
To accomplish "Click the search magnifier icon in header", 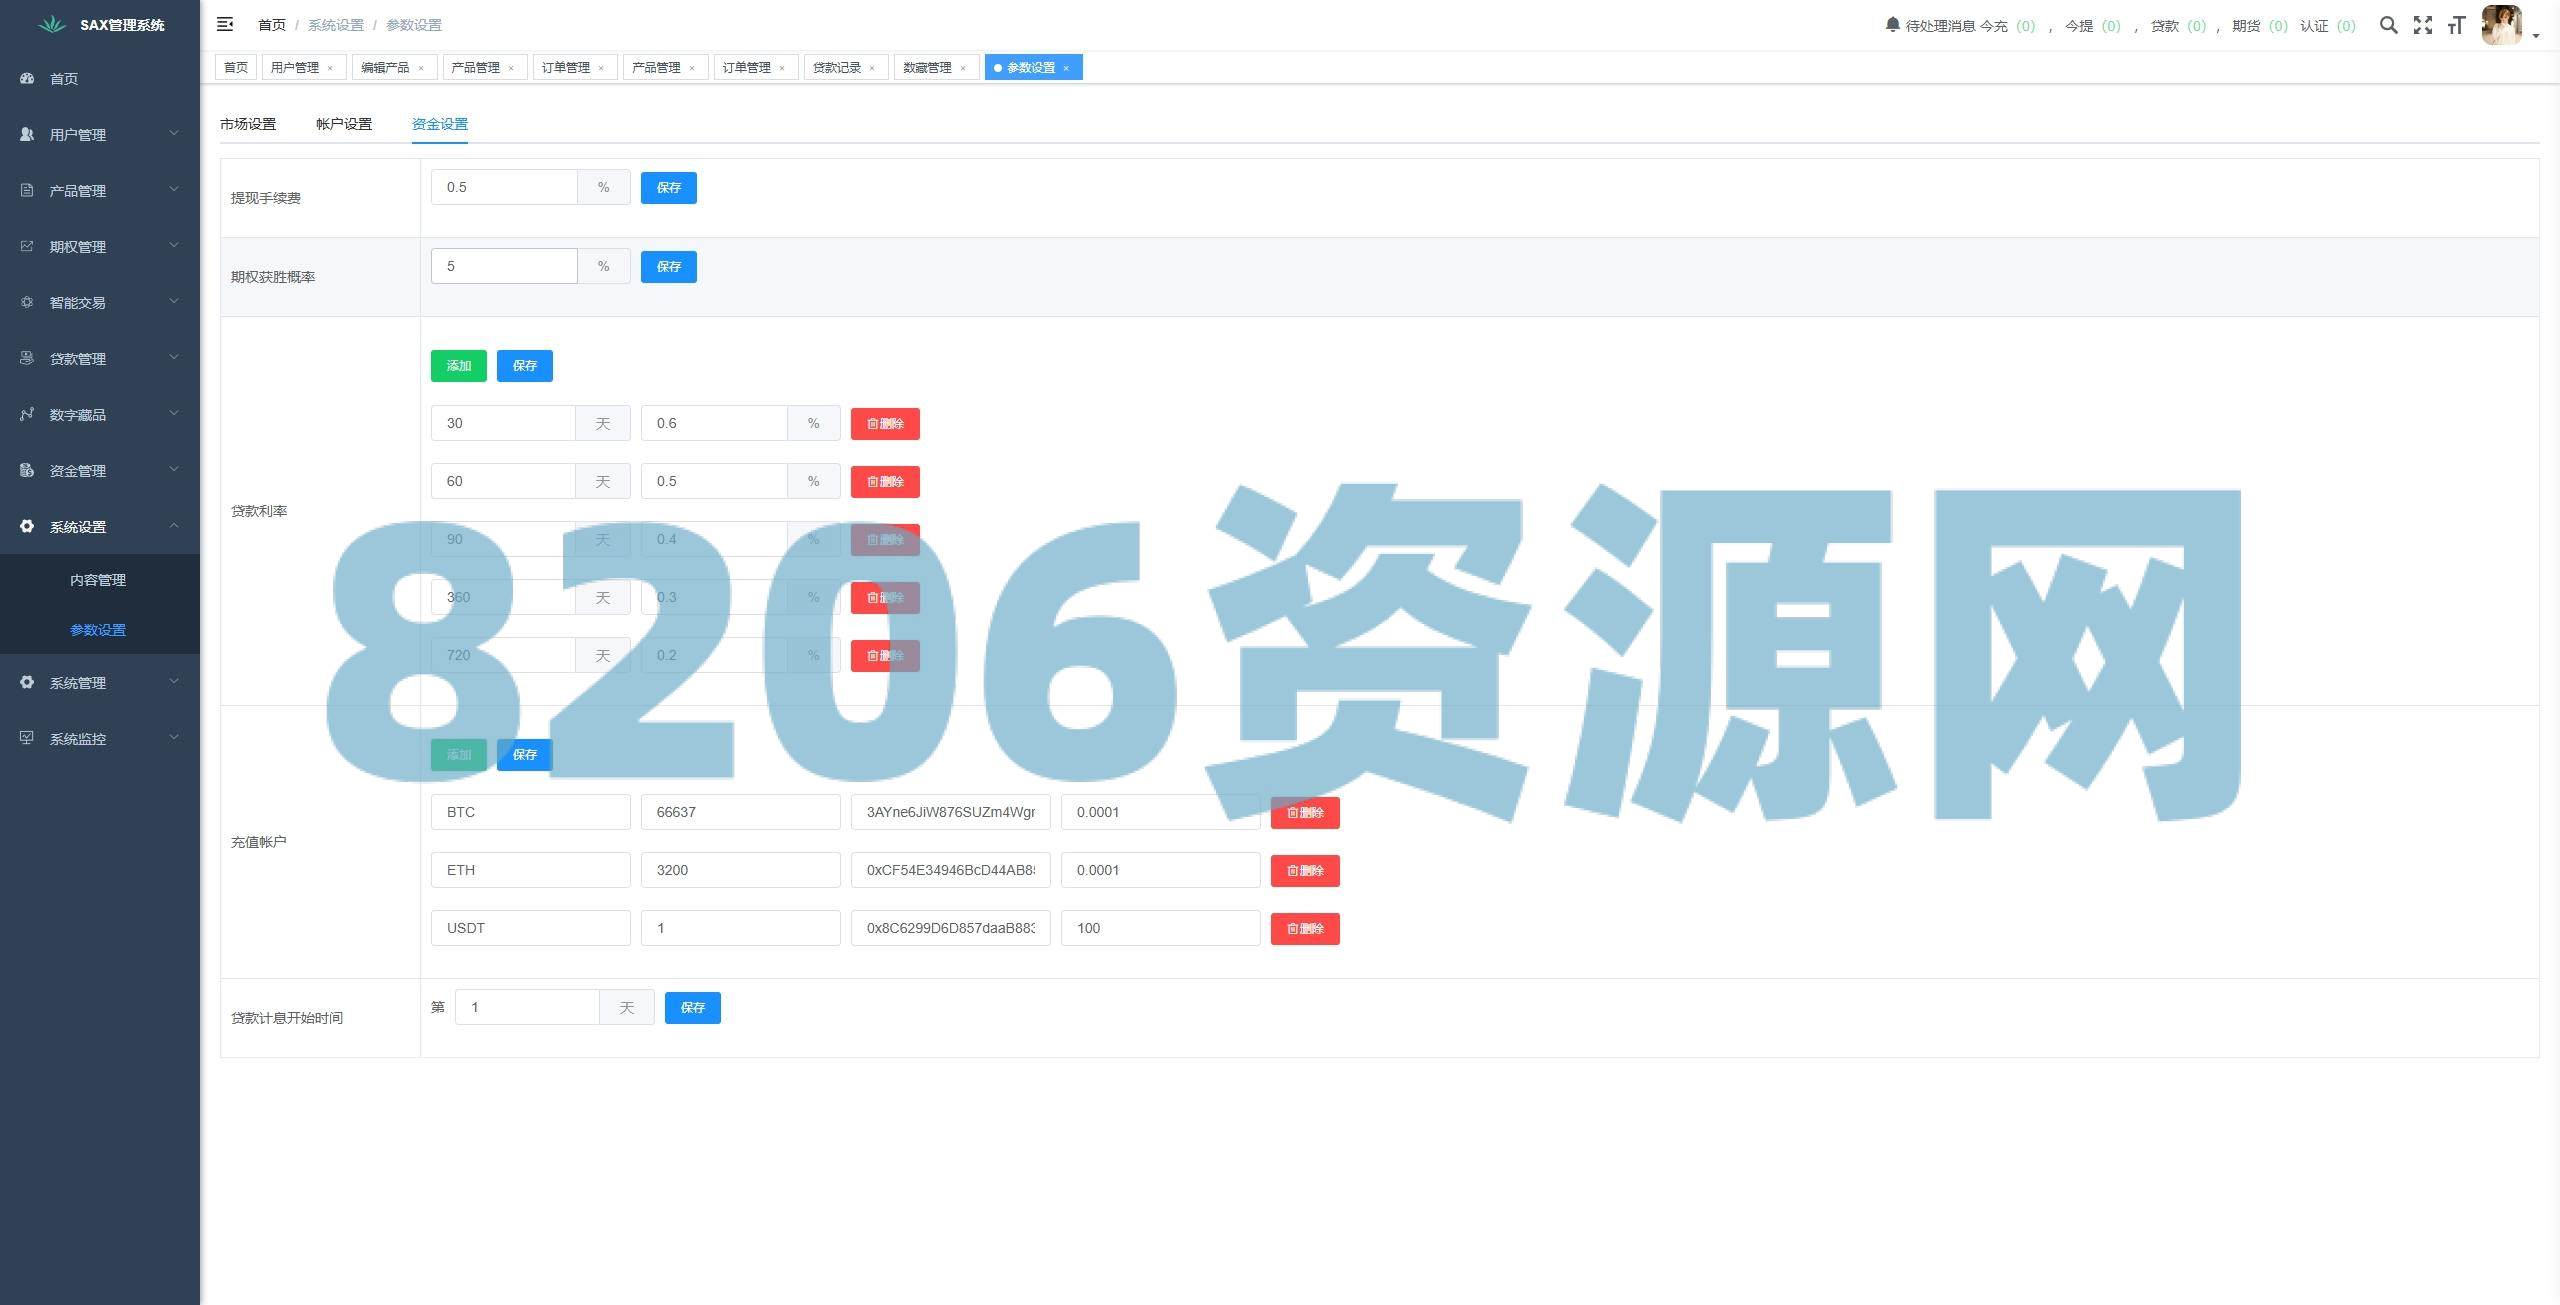I will [2388, 25].
